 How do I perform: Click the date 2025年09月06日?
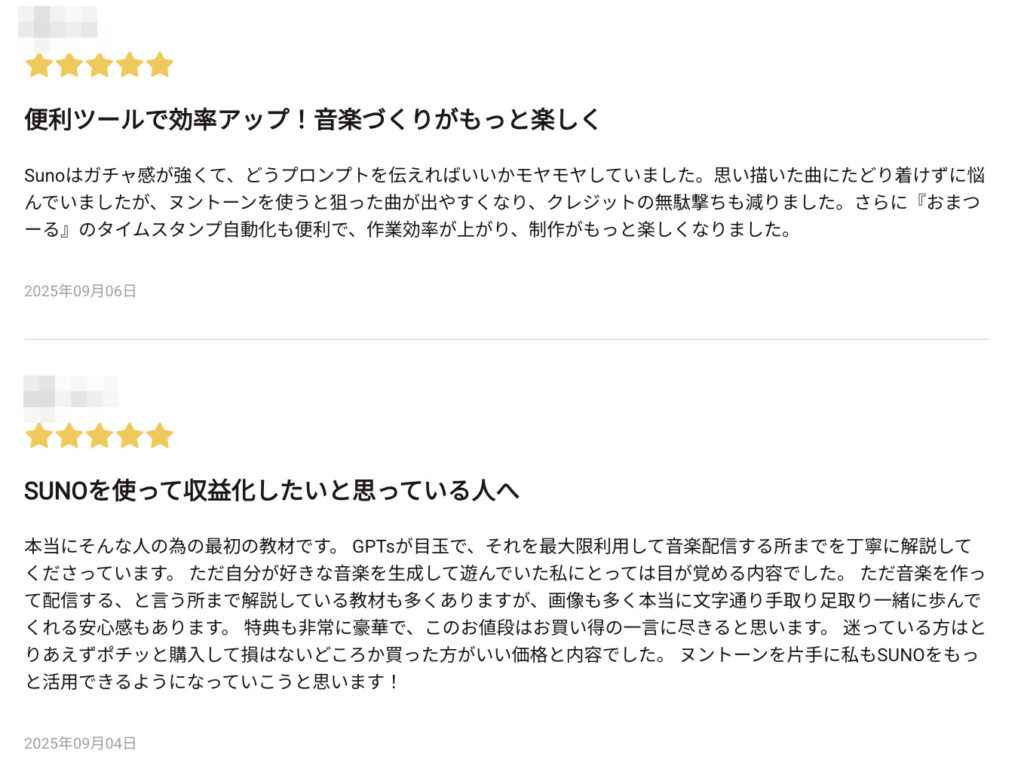click(x=80, y=291)
